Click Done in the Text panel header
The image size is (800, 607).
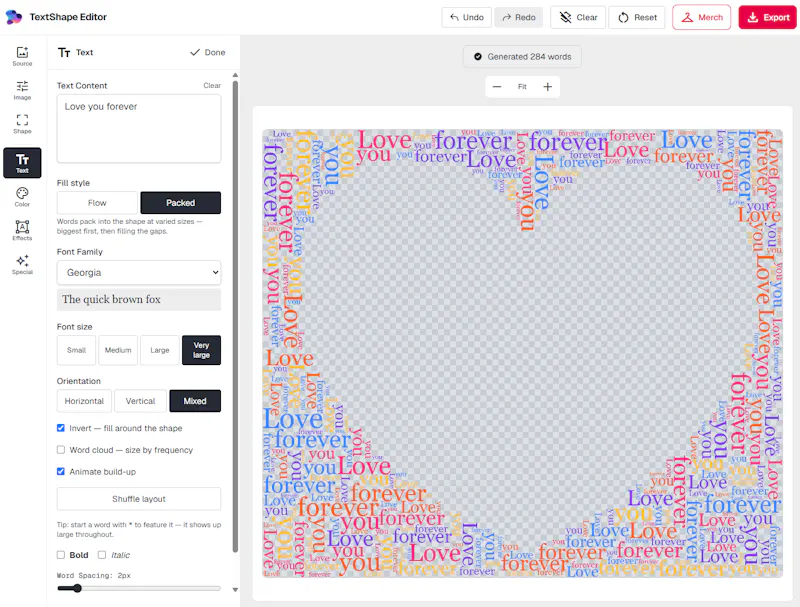pos(208,52)
